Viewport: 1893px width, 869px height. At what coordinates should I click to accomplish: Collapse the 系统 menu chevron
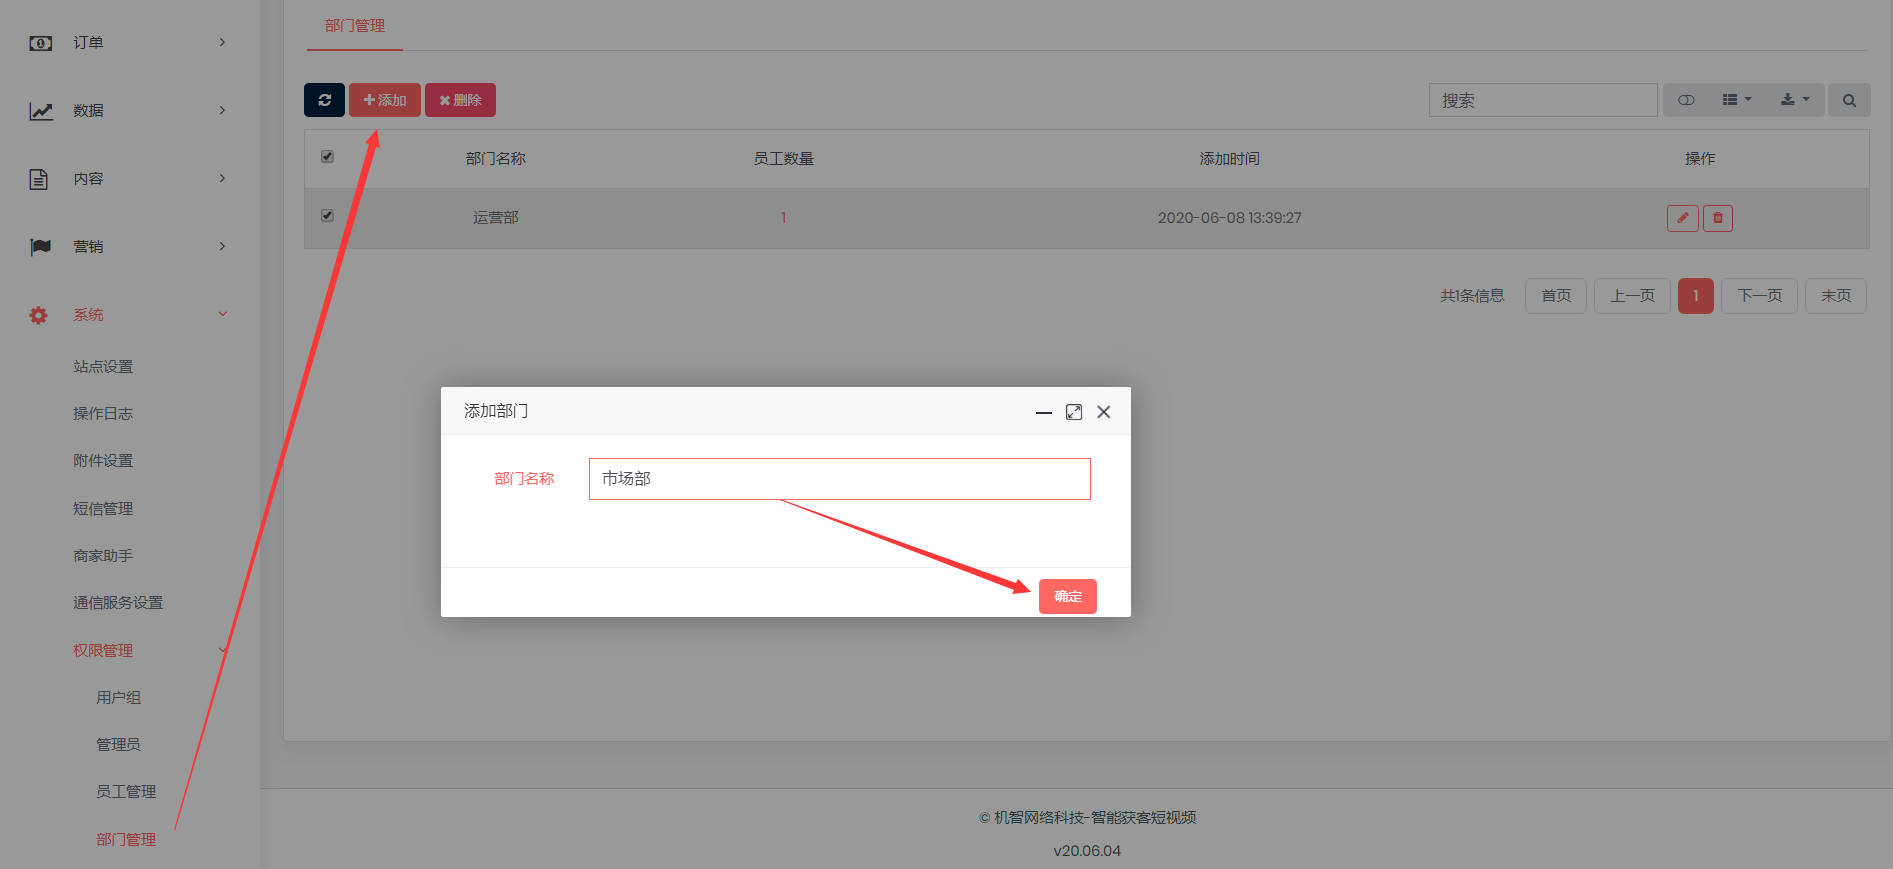(222, 314)
